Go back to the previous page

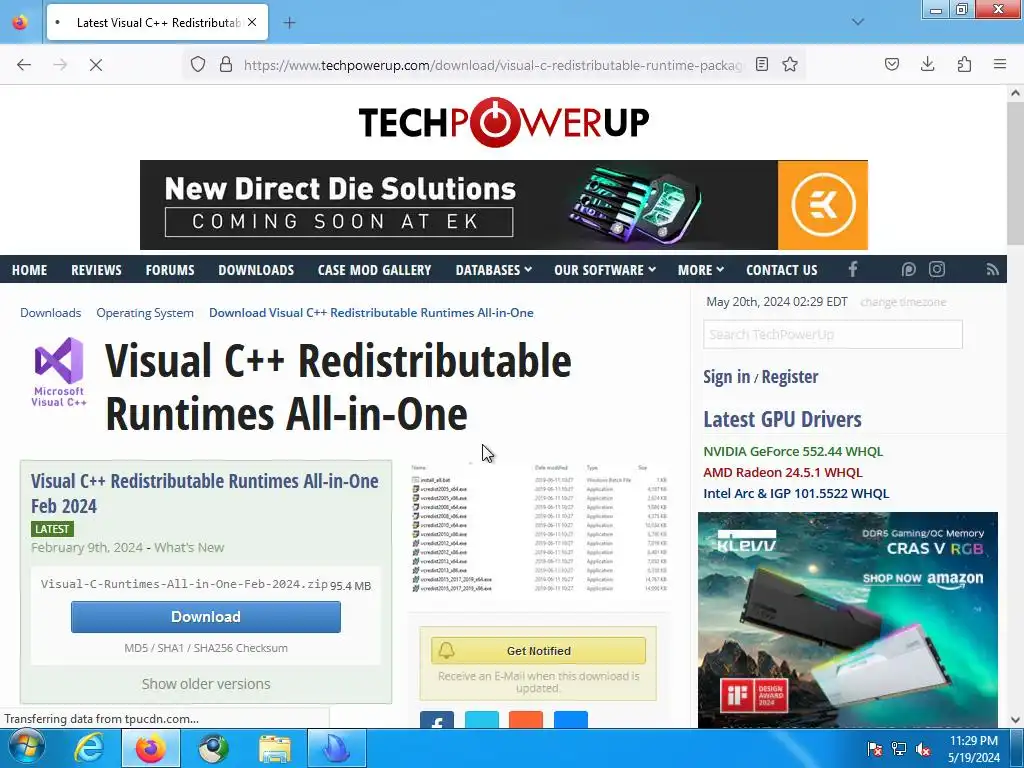click(x=24, y=65)
